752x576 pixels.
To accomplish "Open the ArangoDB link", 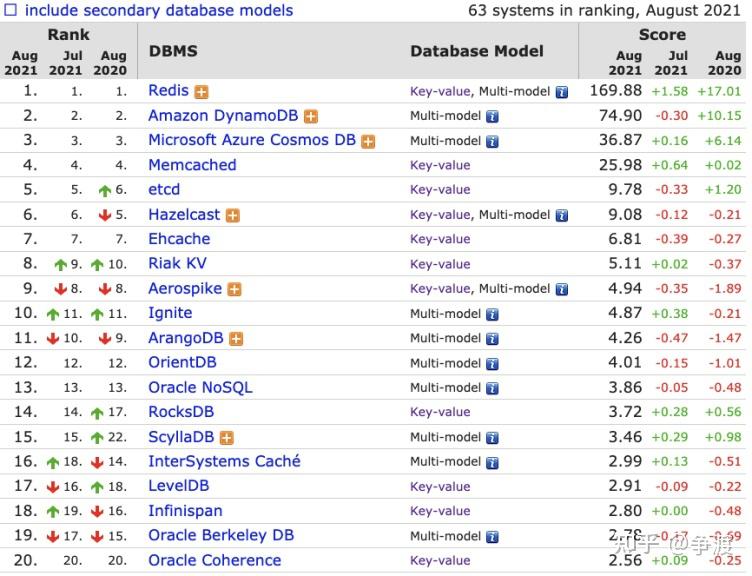I will [186, 338].
